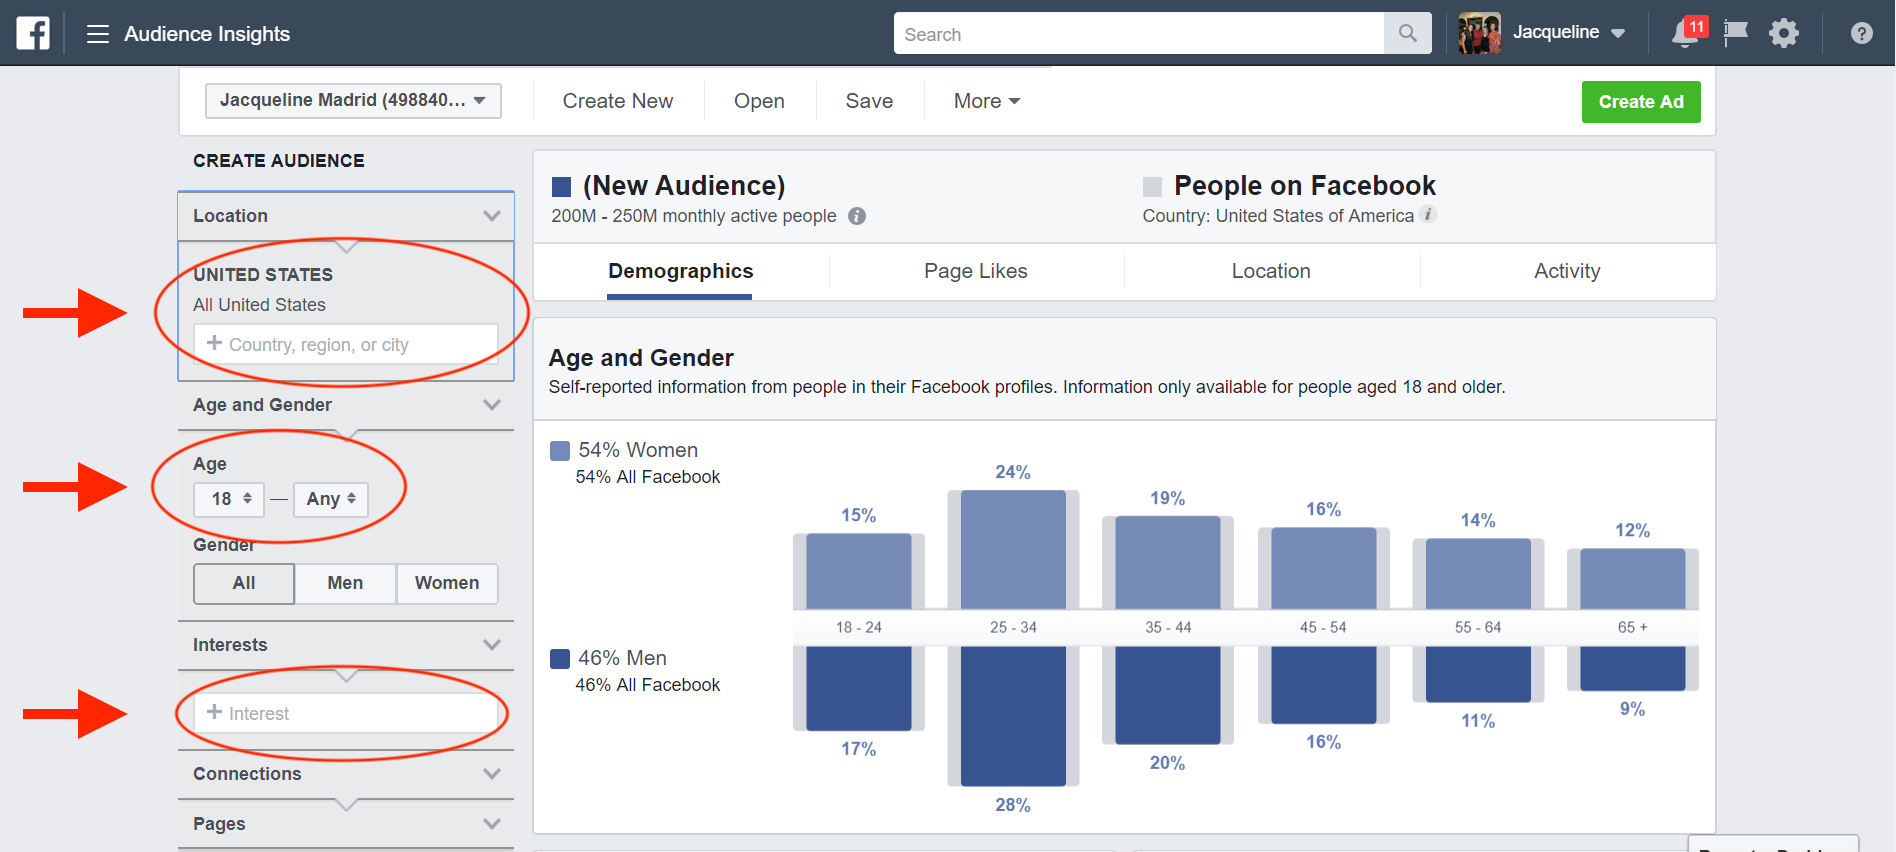Switch to the Page Likes tab
Image resolution: width=1896 pixels, height=852 pixels.
976,272
